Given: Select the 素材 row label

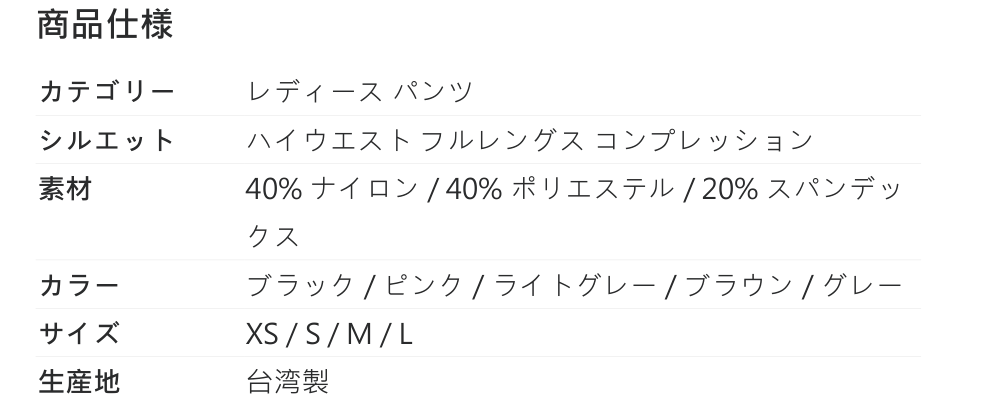Looking at the screenshot, I should (65, 189).
